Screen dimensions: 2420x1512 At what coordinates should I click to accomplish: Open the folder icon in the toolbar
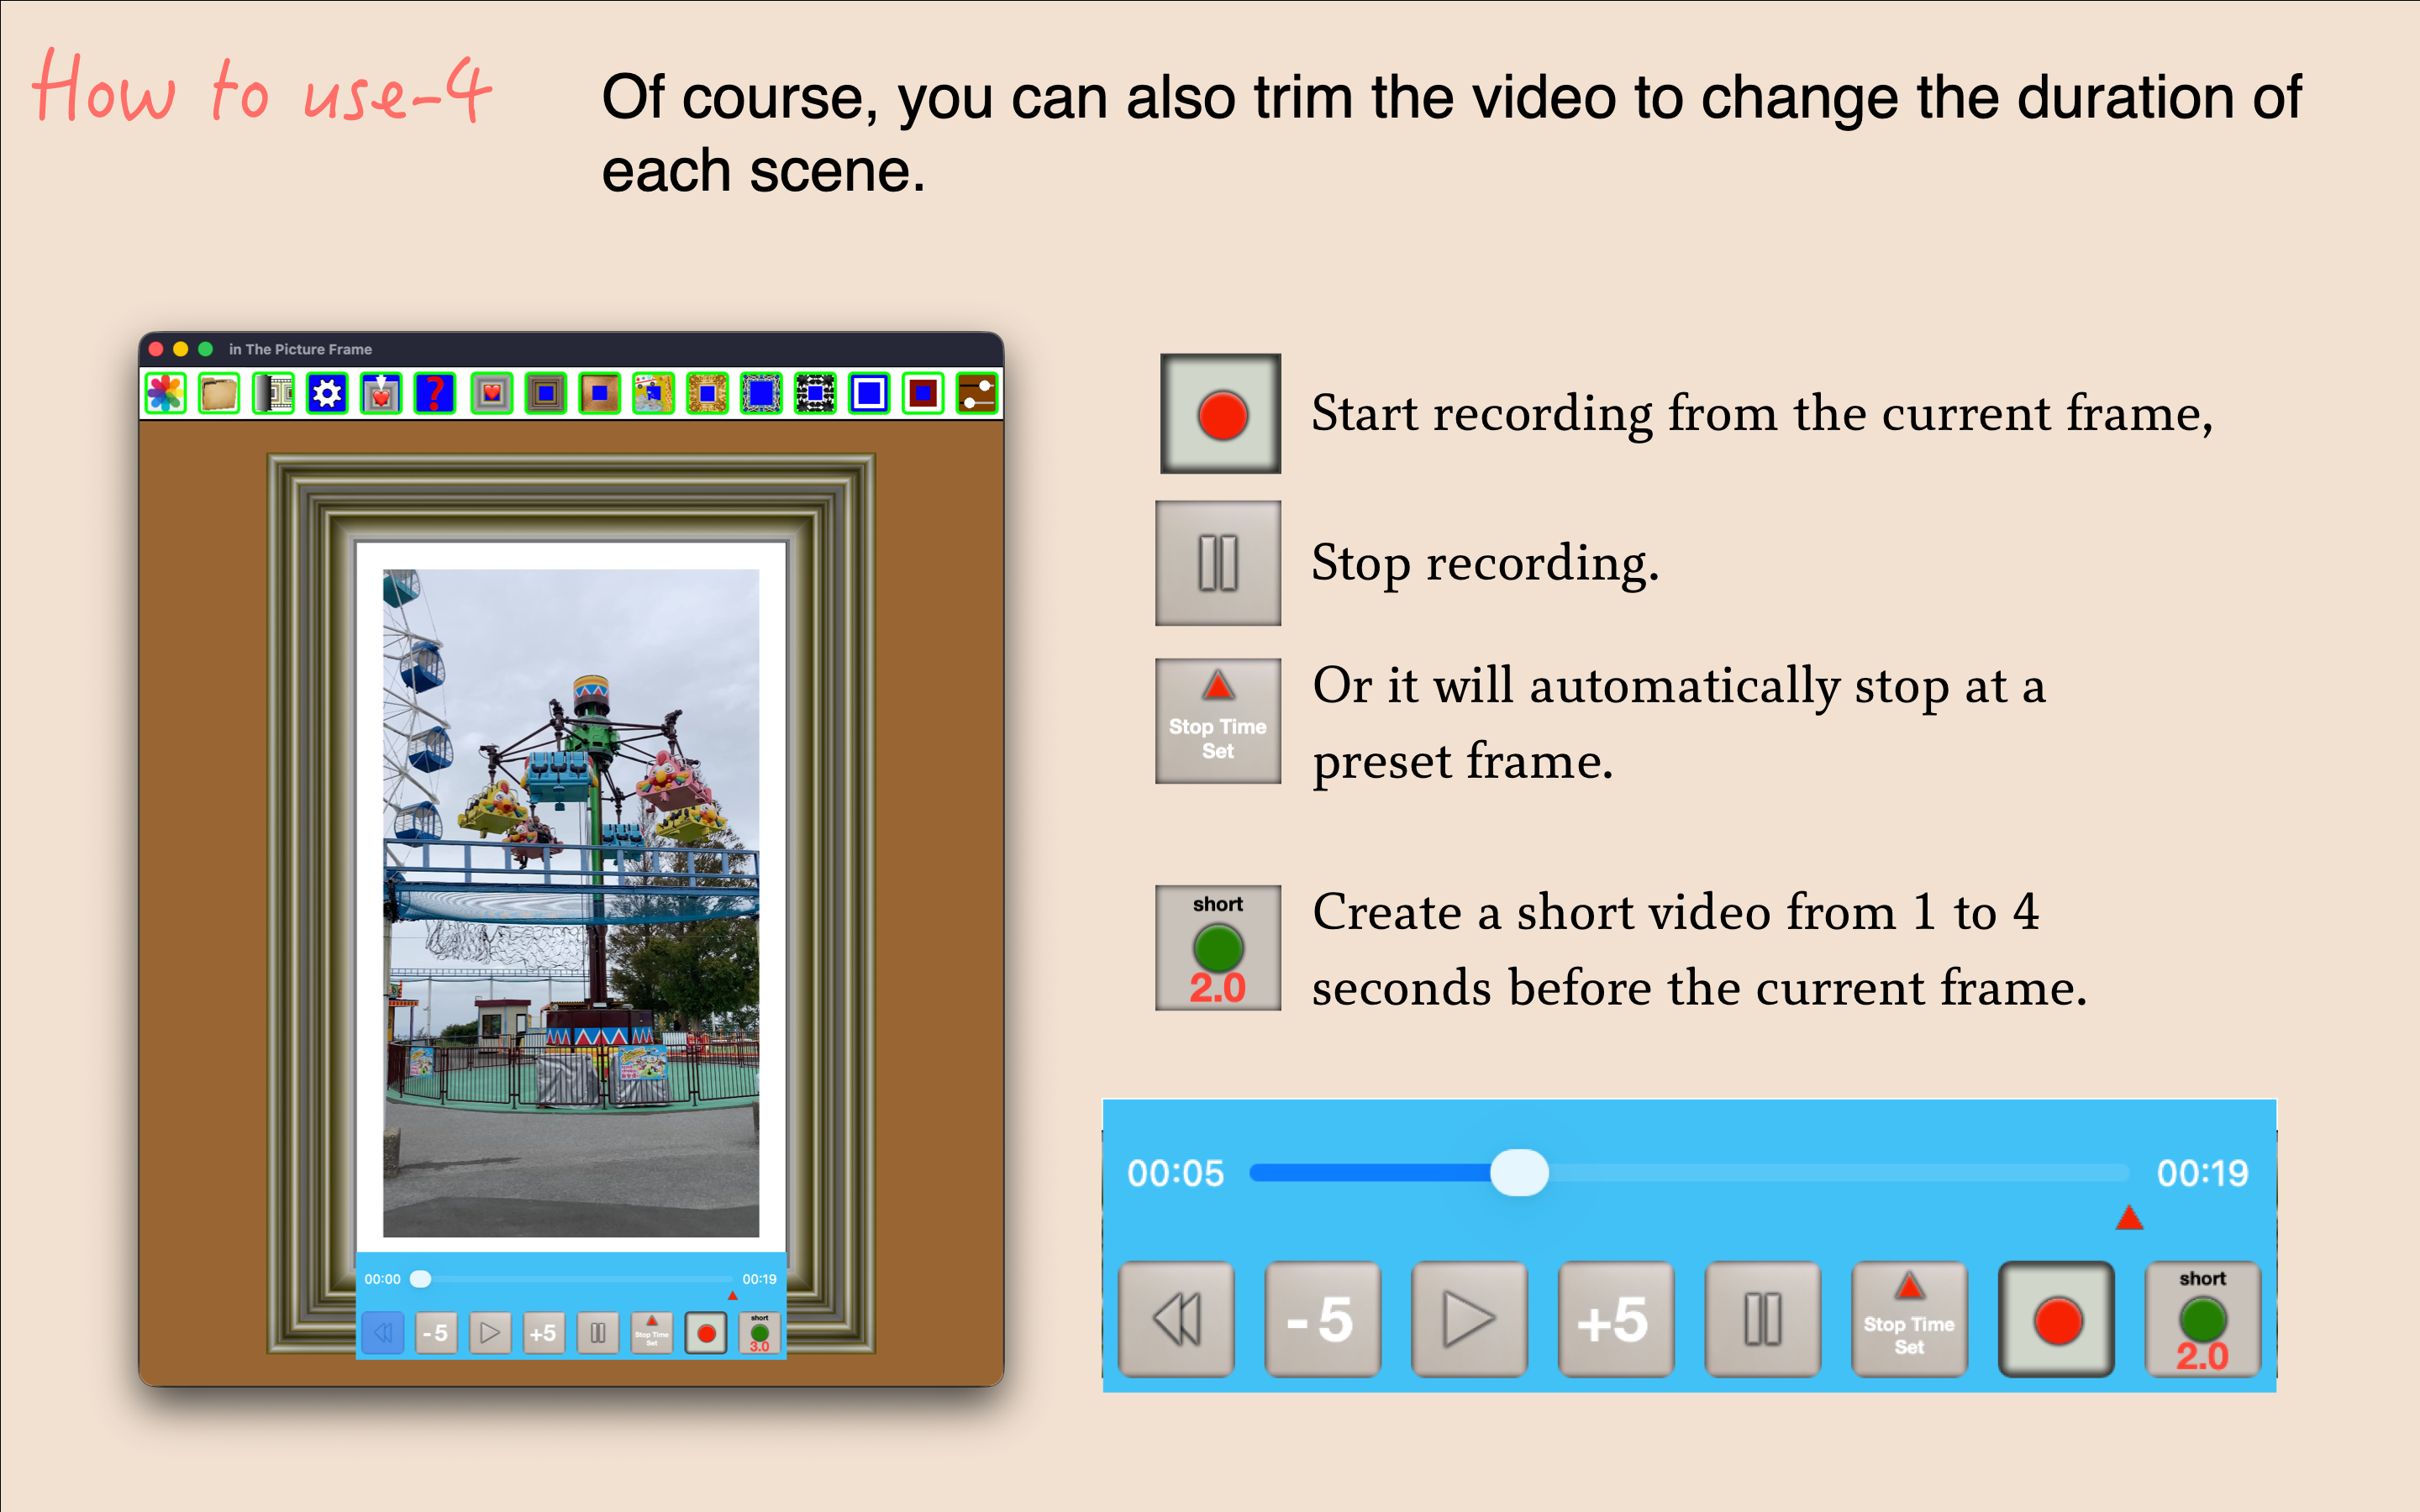tap(219, 393)
